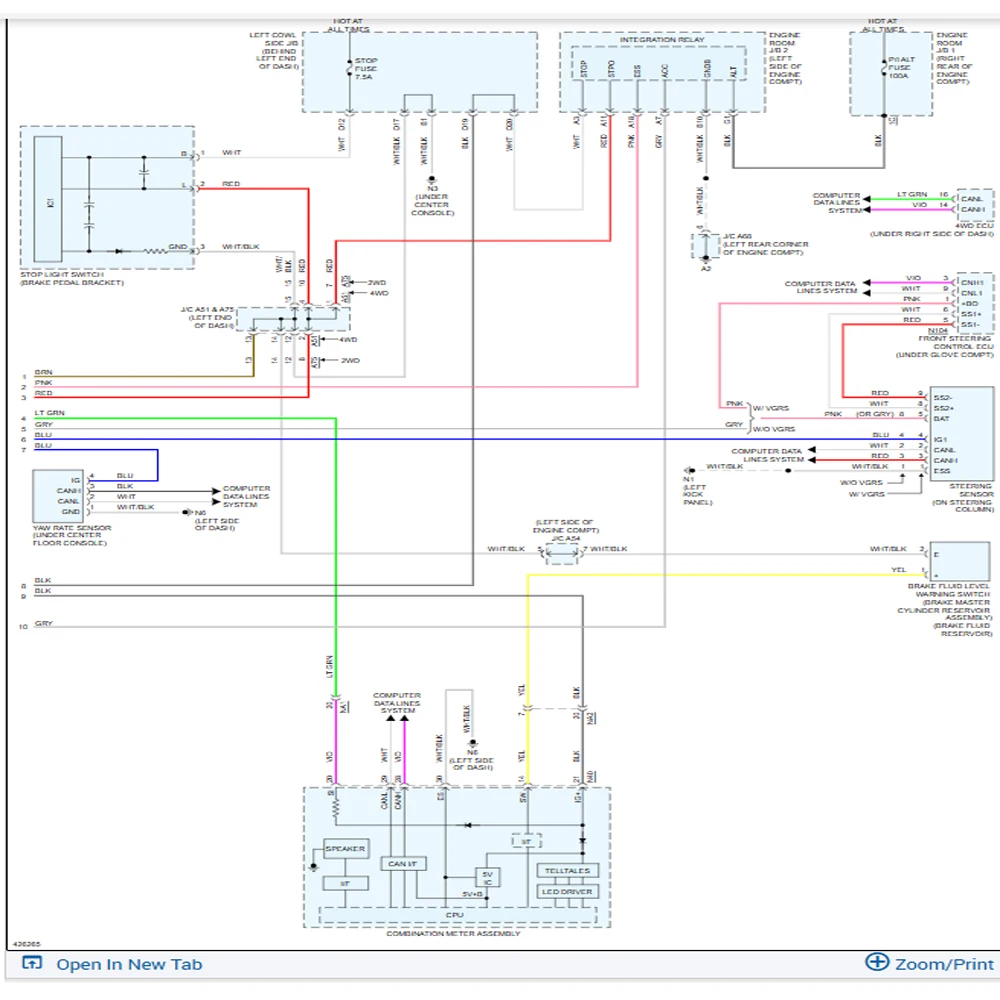The image size is (1000, 1000).
Task: Click the N3 UNDER CENTER CONSOLE ground label
Action: (432, 201)
